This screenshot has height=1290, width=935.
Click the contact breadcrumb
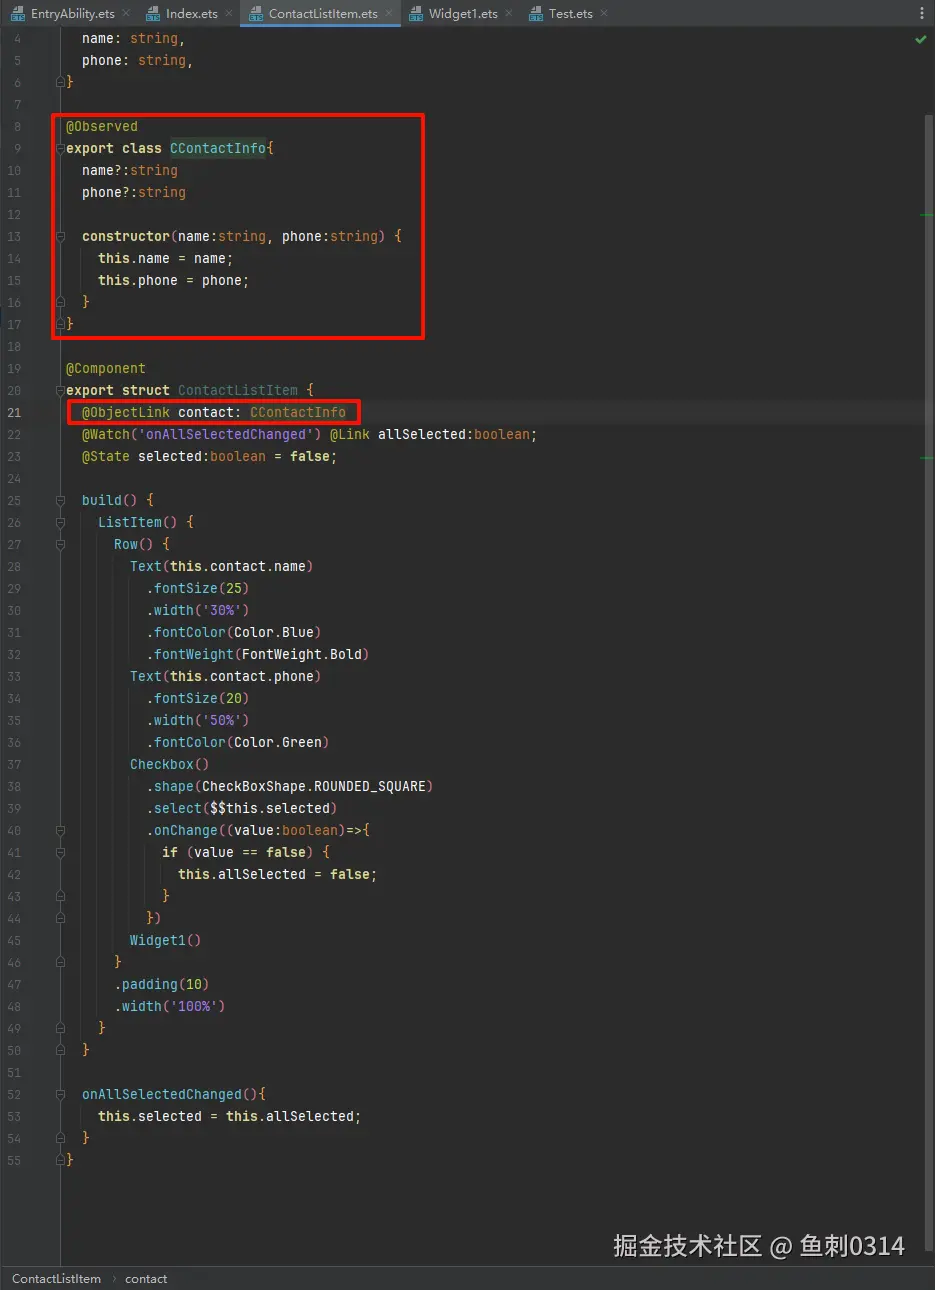pyautogui.click(x=146, y=1279)
